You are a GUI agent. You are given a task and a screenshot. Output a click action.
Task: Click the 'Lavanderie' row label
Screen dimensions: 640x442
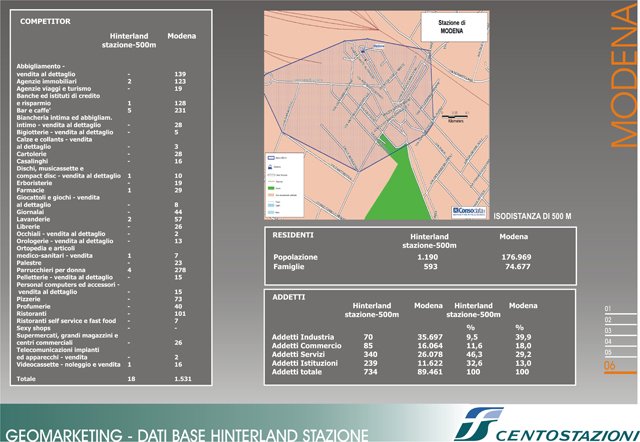coord(33,220)
